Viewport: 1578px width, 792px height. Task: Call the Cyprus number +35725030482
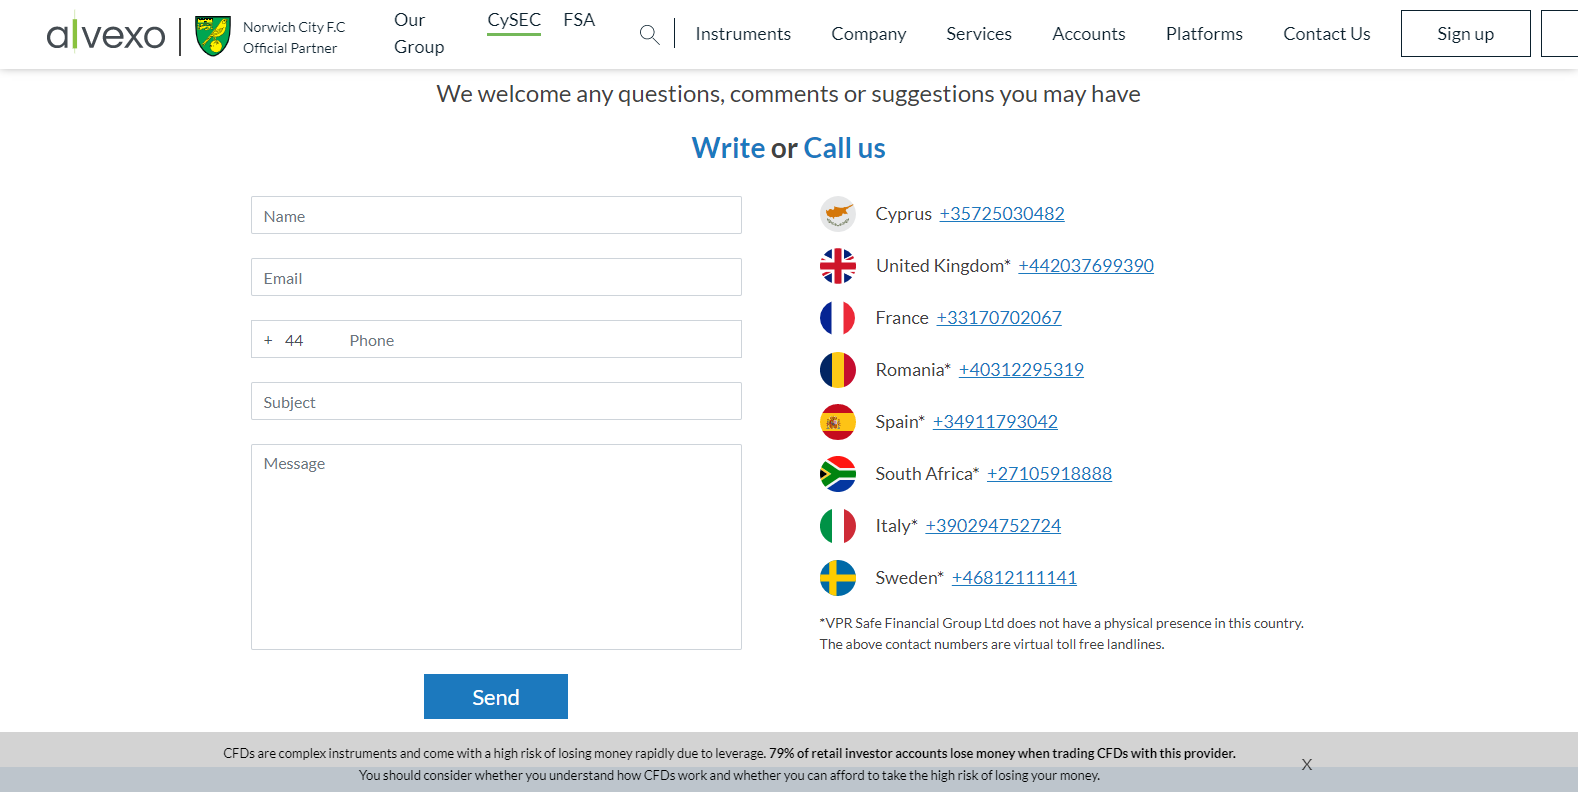pyautogui.click(x=1002, y=214)
